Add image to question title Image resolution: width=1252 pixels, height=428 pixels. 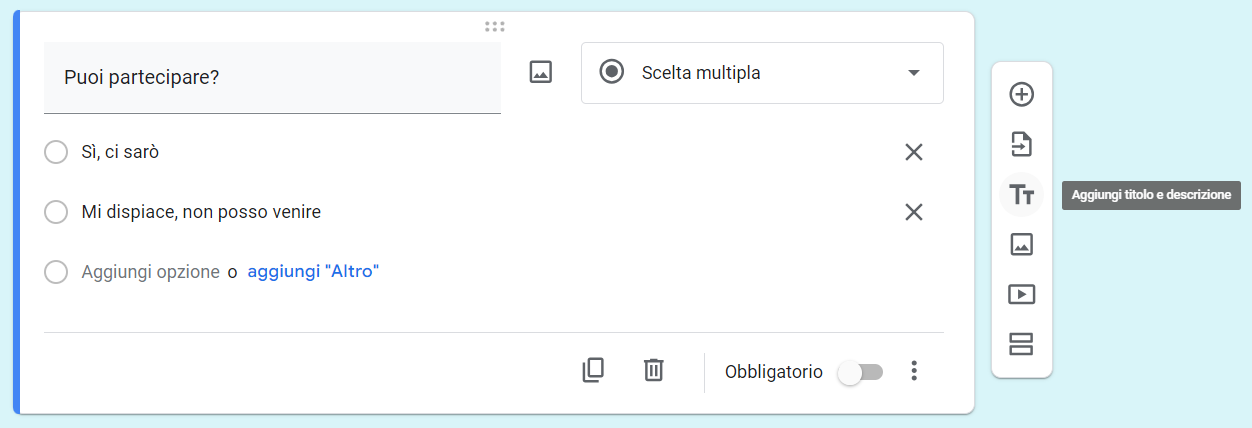[x=541, y=72]
